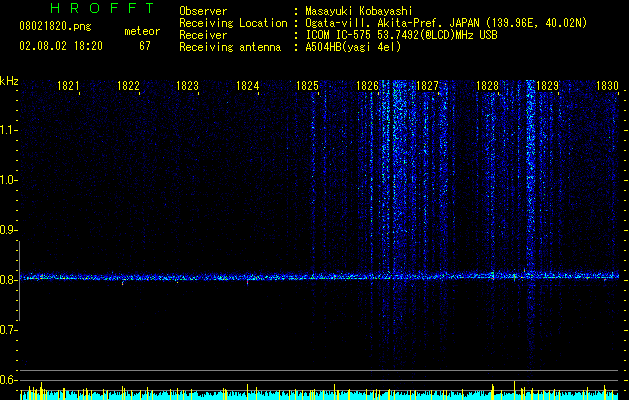This screenshot has height=400, width=629.
Task: Click the meteor count label
Action: [142, 31]
